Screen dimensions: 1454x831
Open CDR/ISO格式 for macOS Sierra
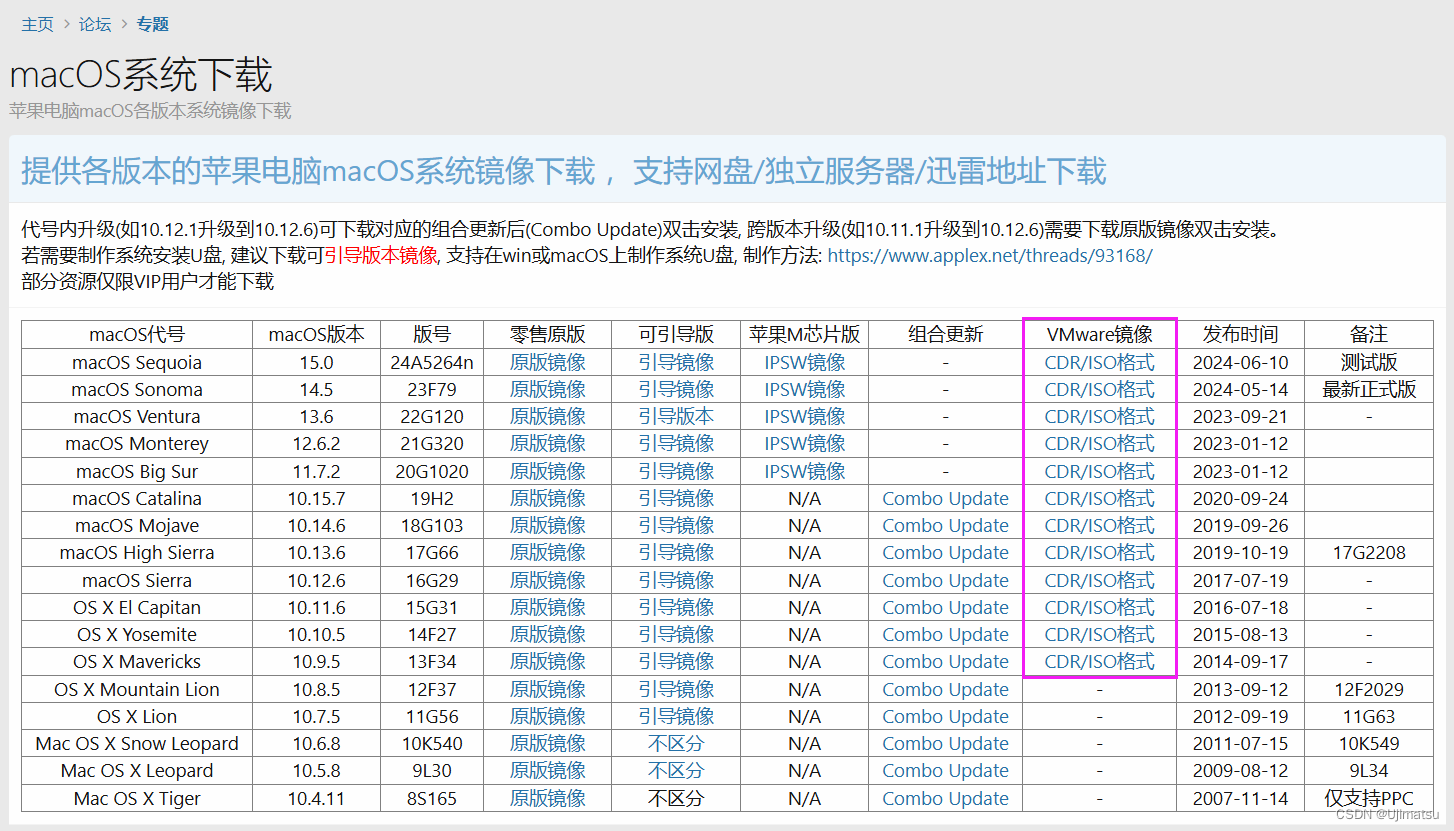[1099, 580]
